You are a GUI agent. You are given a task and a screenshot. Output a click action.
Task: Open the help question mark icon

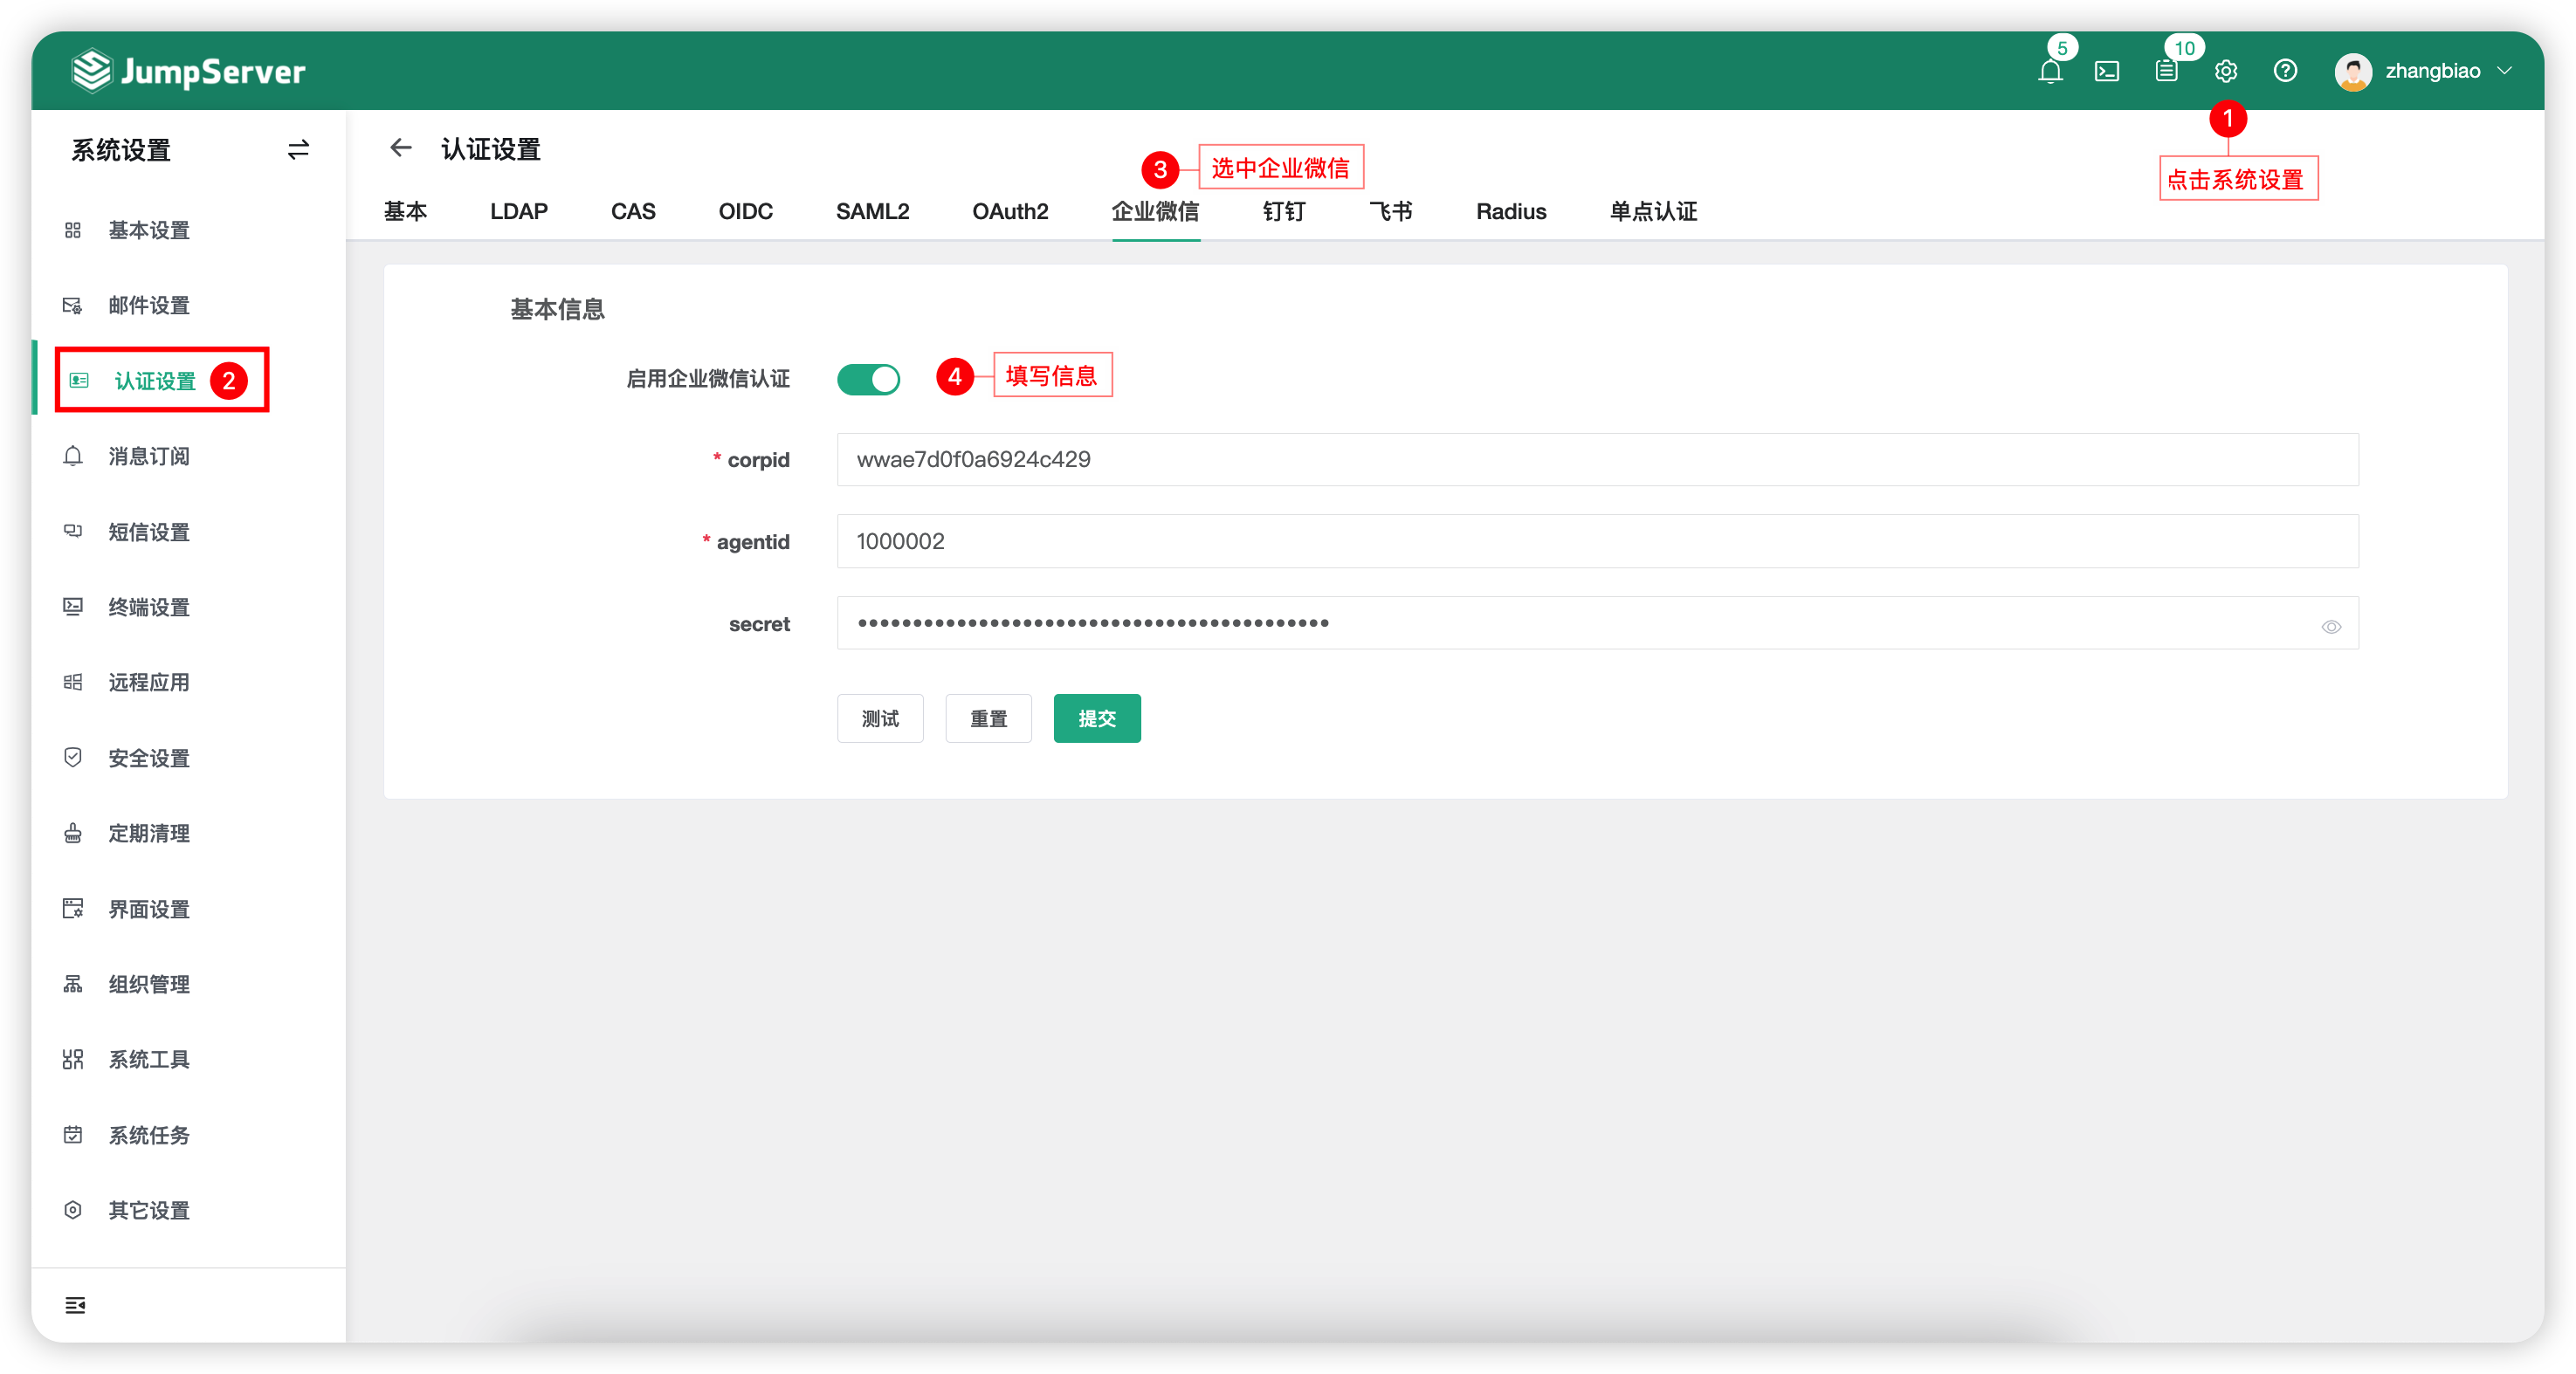coord(2285,71)
